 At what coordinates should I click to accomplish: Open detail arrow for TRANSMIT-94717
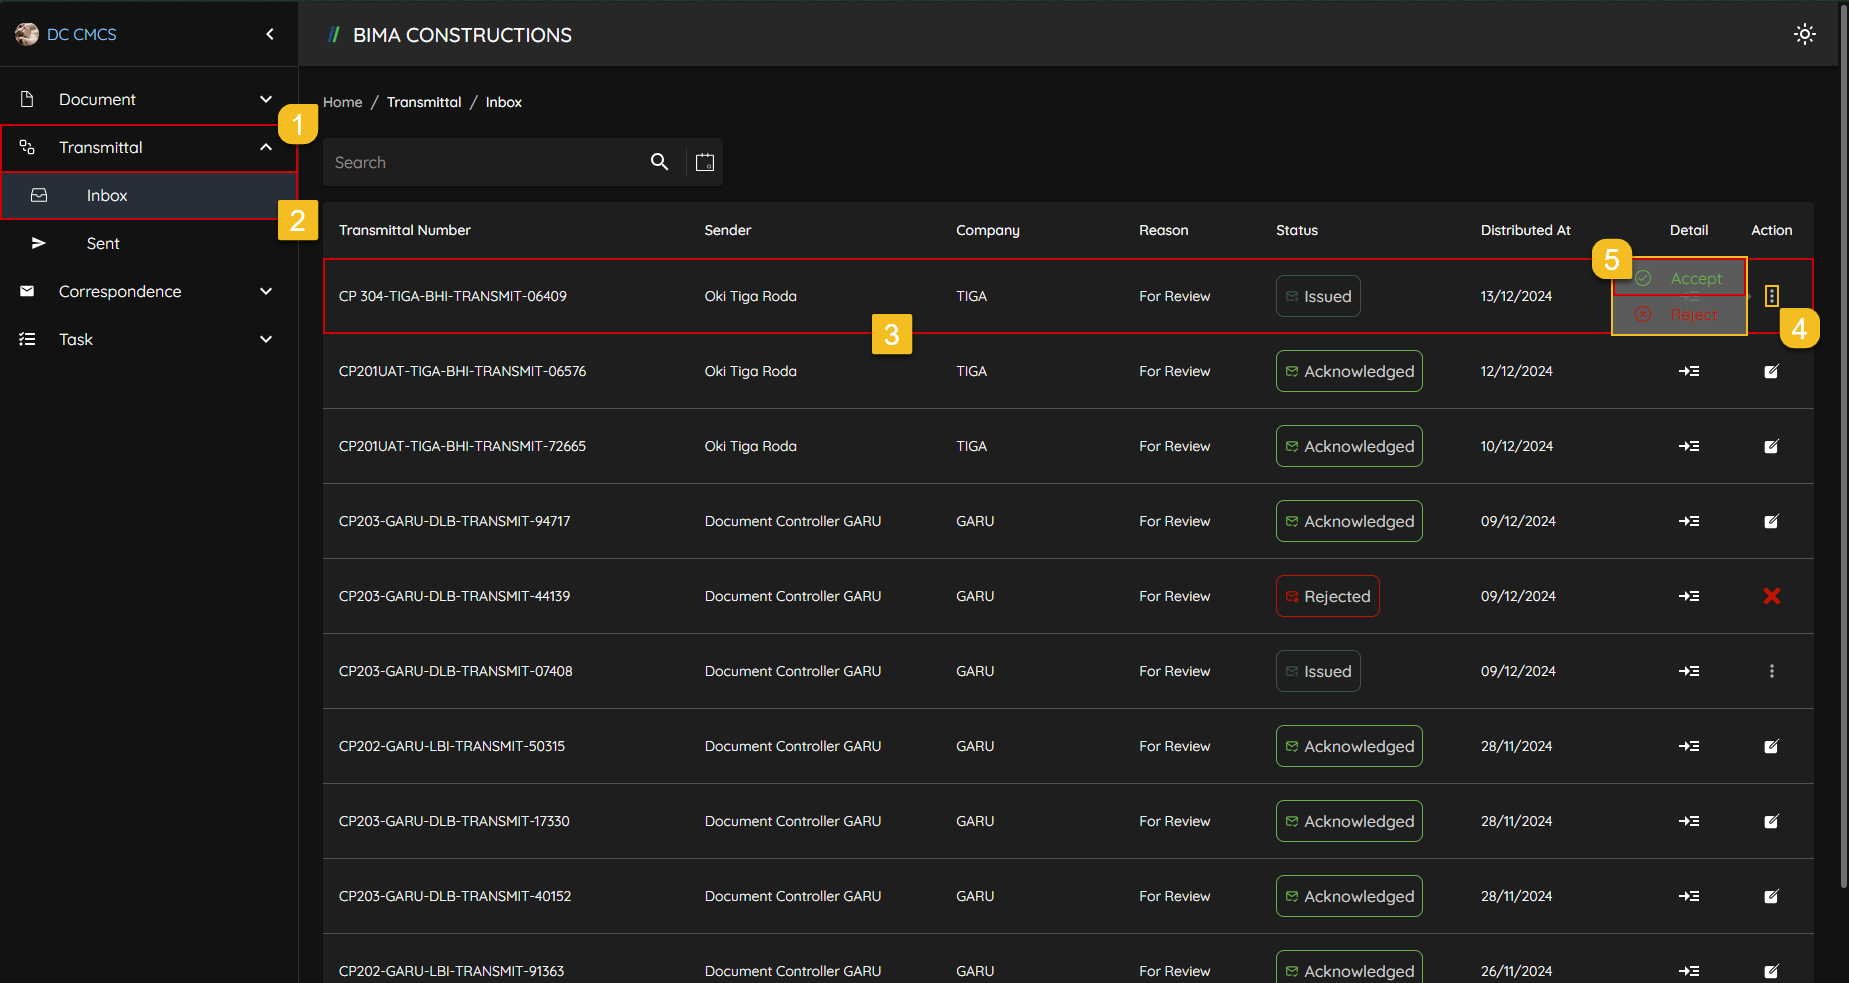[1688, 521]
